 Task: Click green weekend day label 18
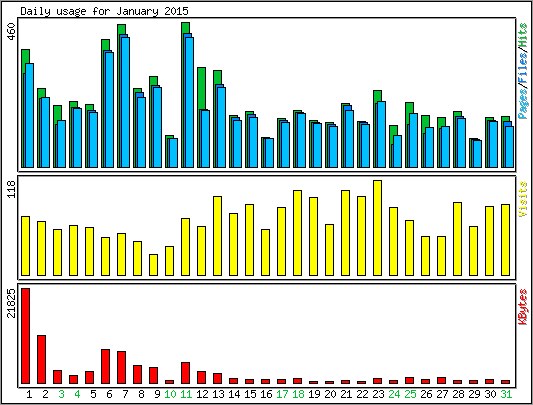tap(298, 394)
